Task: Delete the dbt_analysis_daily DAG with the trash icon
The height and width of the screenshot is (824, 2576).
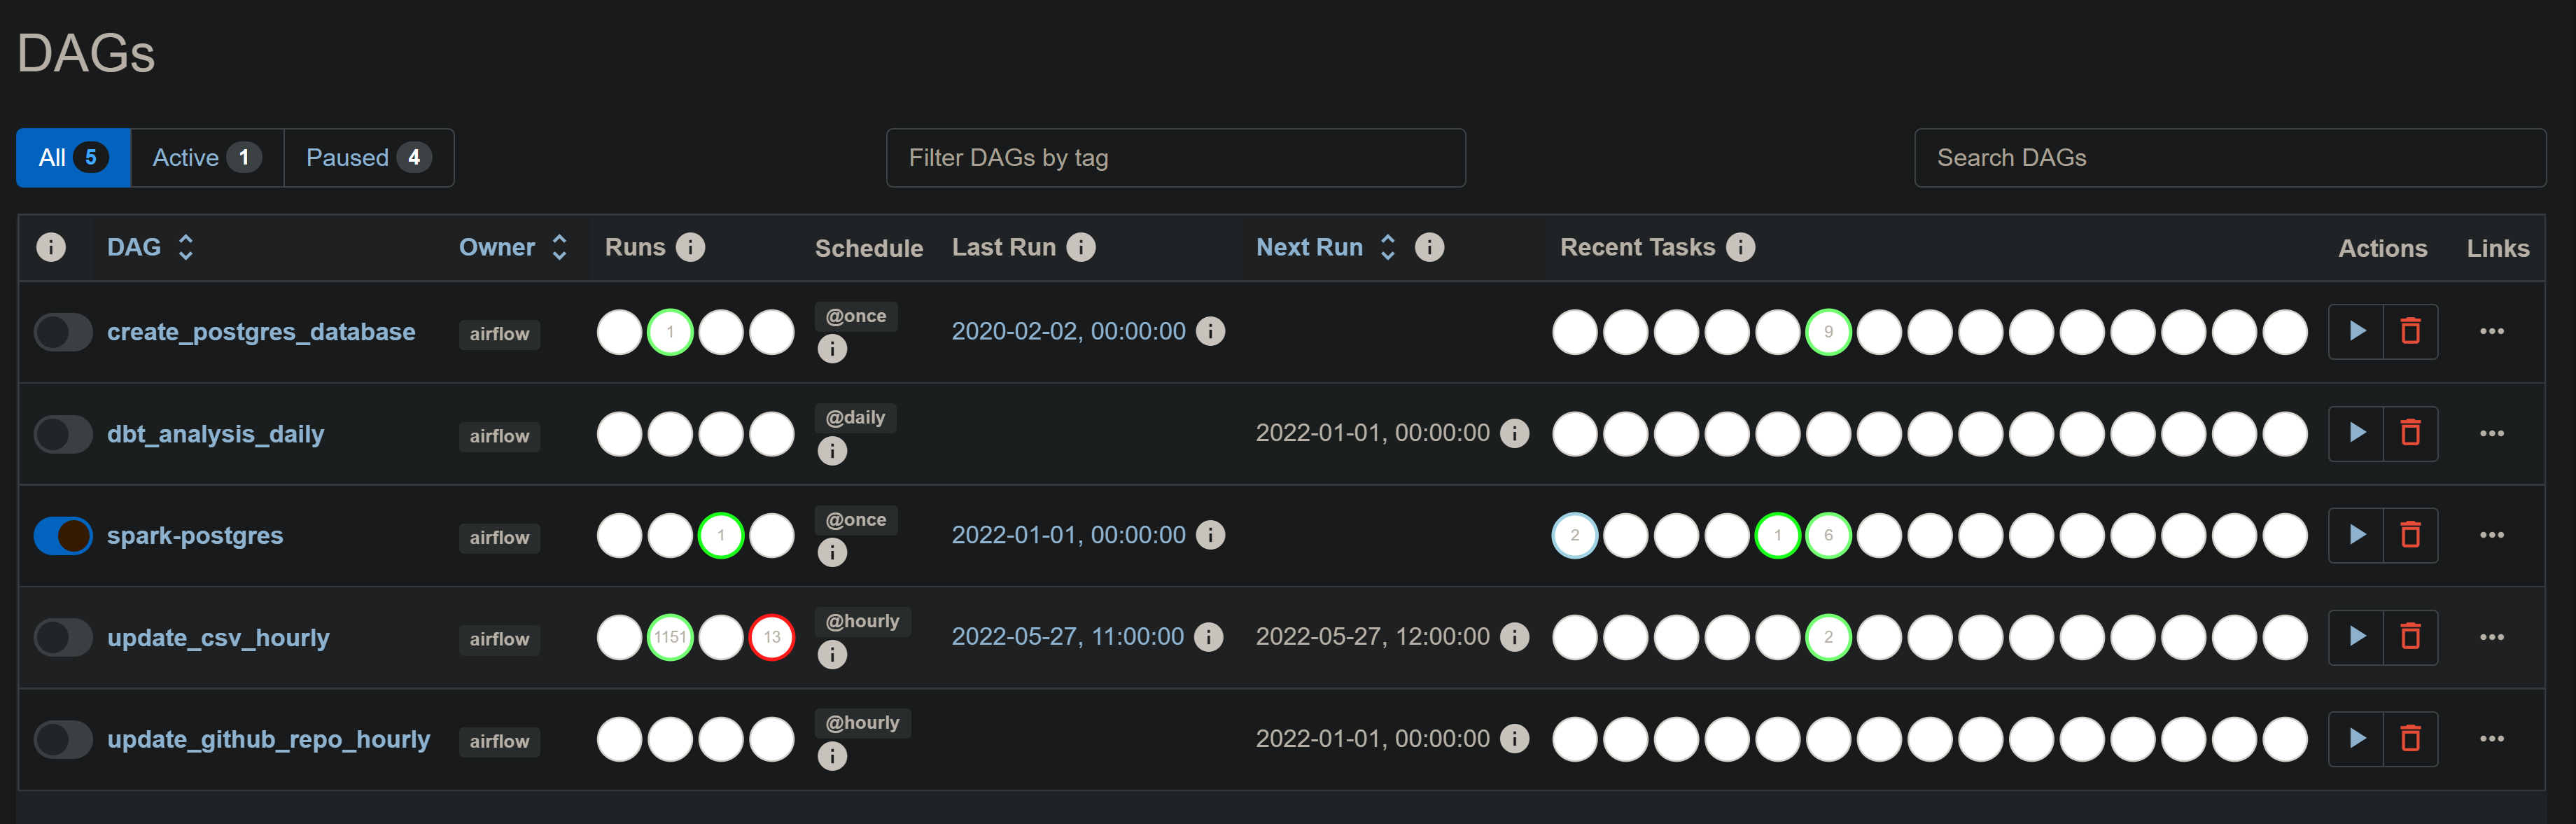Action: coord(2410,433)
